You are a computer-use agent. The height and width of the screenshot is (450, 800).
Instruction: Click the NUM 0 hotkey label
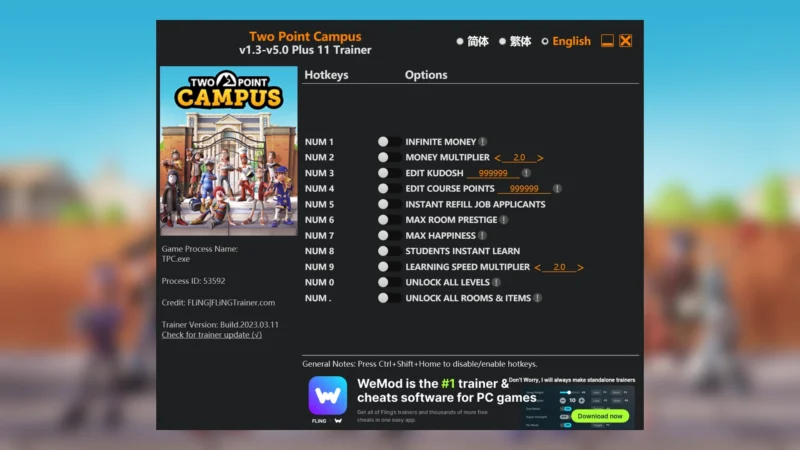click(319, 282)
